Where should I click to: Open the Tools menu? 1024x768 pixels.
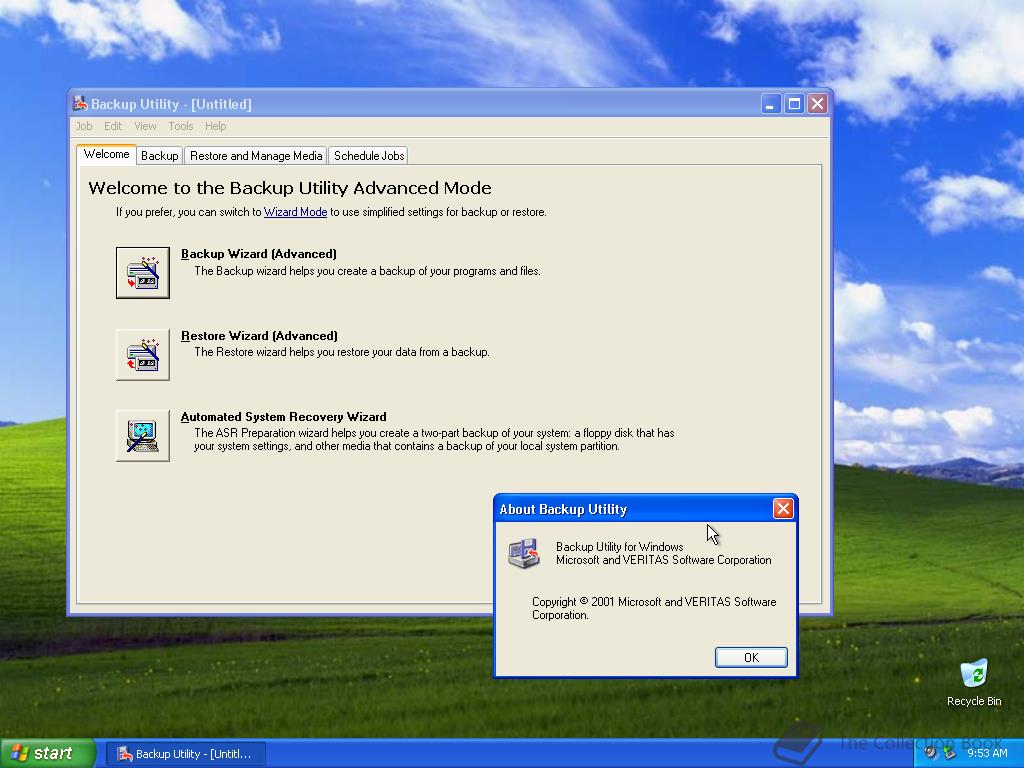coord(181,126)
